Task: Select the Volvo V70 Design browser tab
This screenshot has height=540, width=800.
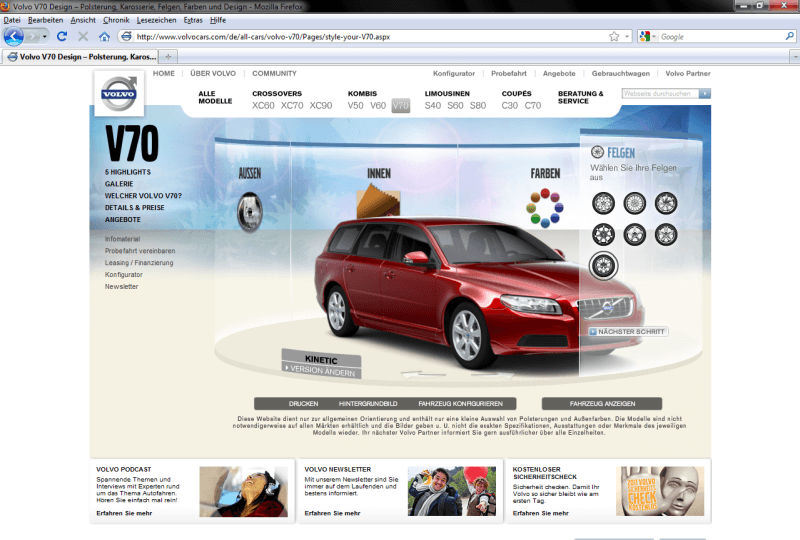Action: coord(82,56)
